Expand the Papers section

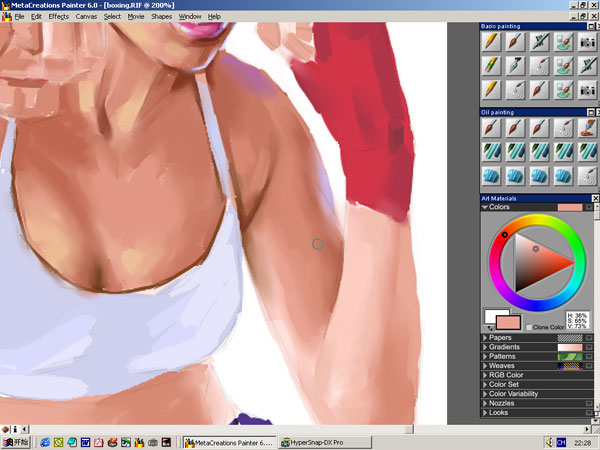486,338
